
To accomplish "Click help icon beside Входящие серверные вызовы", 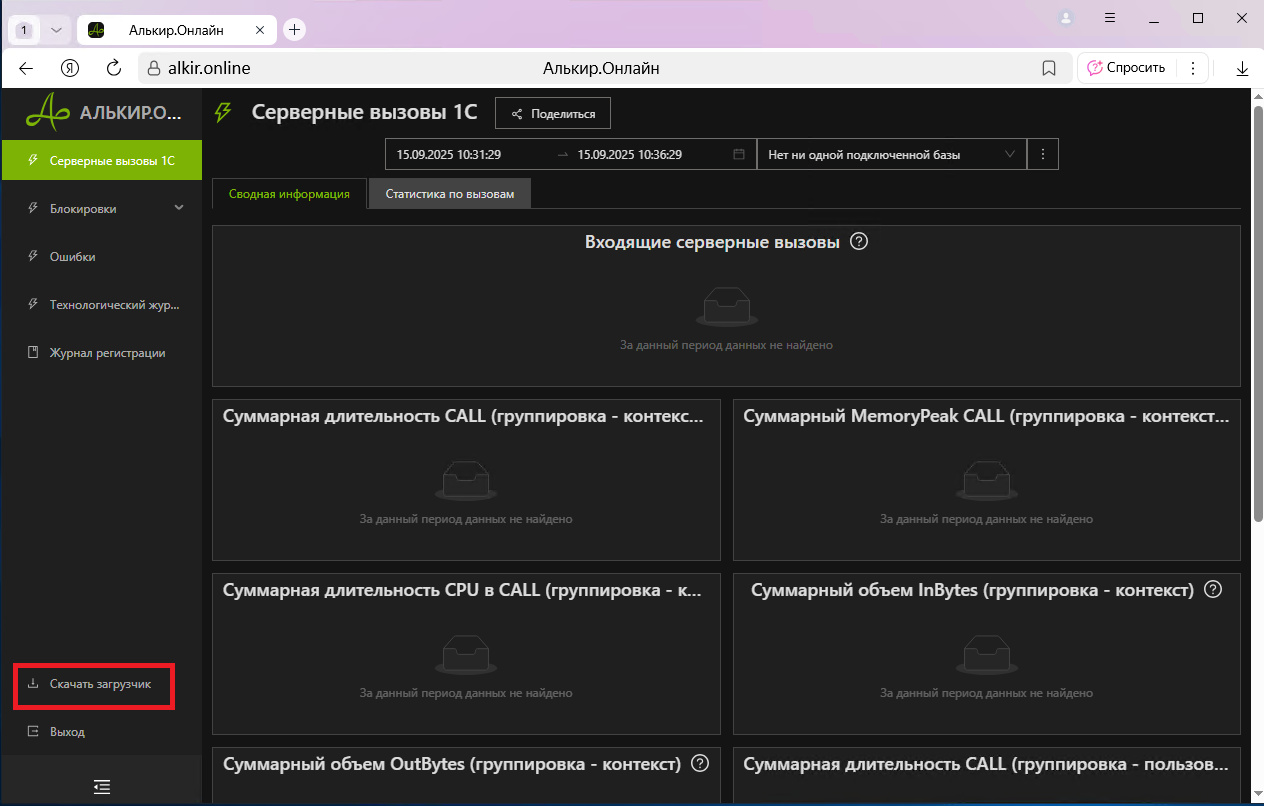I will 858,242.
